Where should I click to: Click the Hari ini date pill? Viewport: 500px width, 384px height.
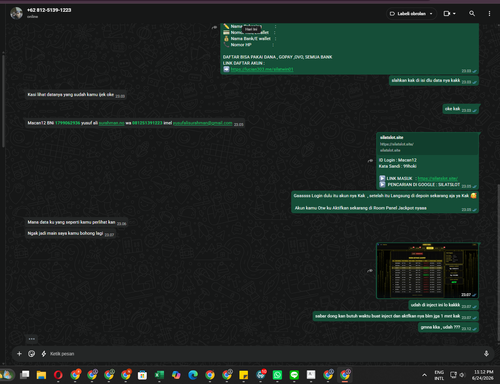(251, 29)
